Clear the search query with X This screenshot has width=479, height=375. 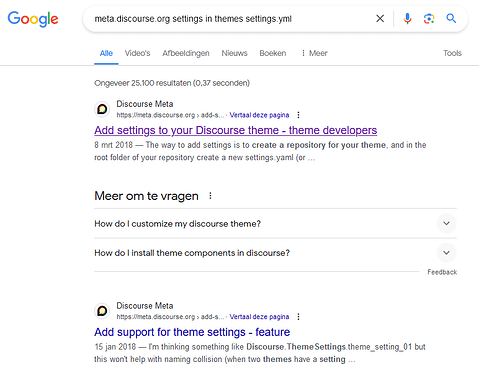380,19
